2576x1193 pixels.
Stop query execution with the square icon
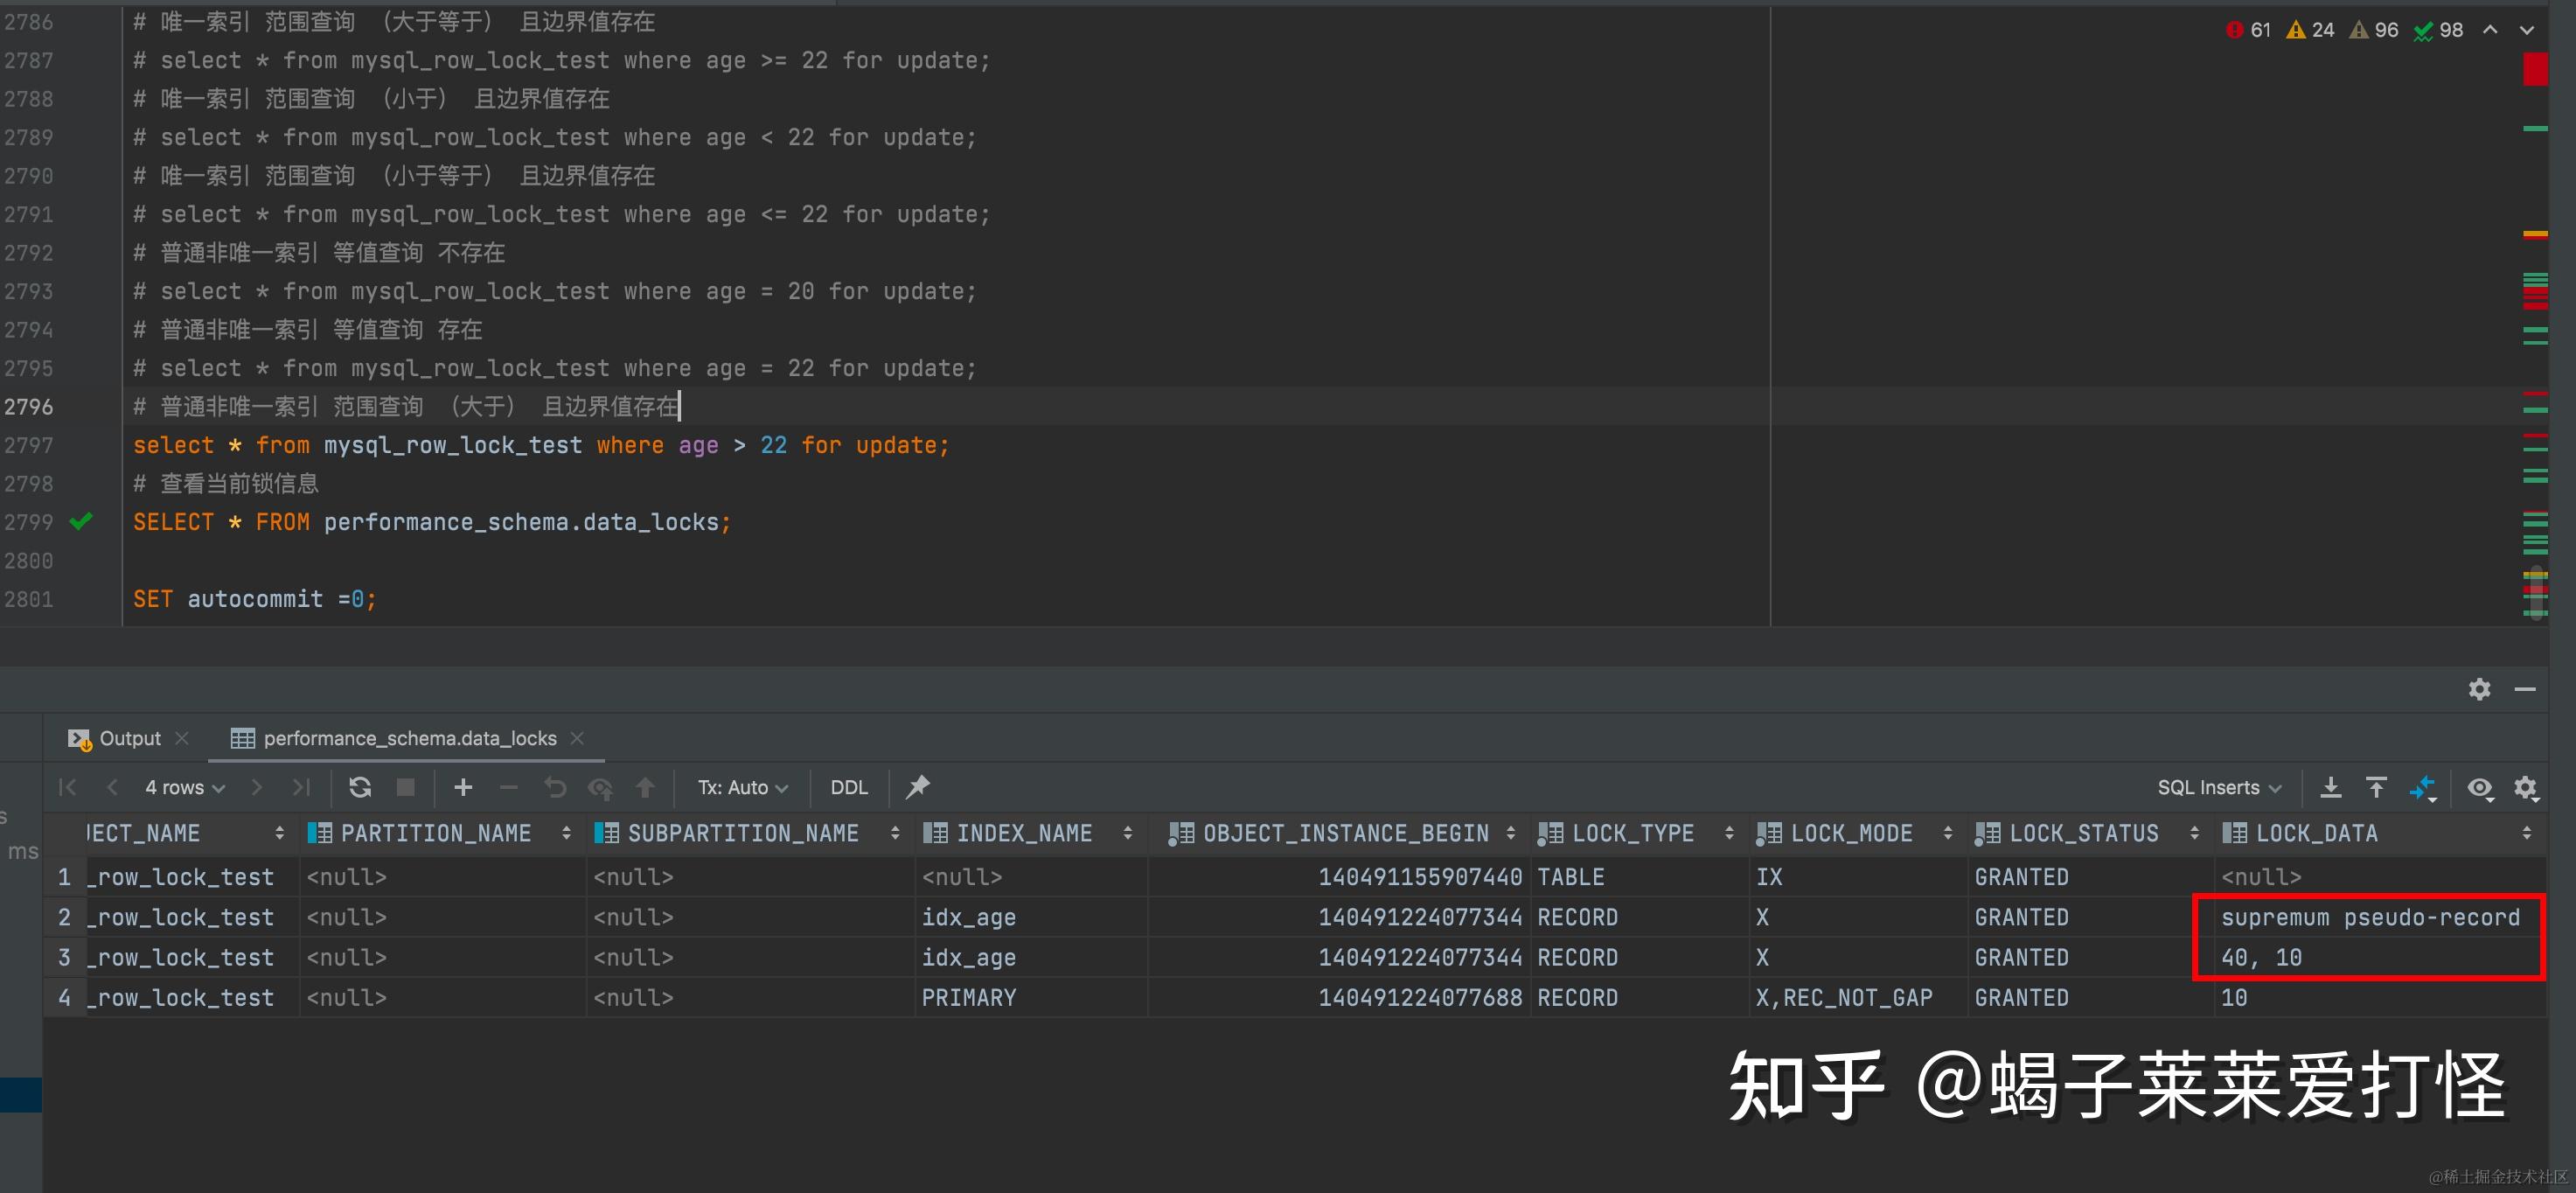pyautogui.click(x=405, y=787)
